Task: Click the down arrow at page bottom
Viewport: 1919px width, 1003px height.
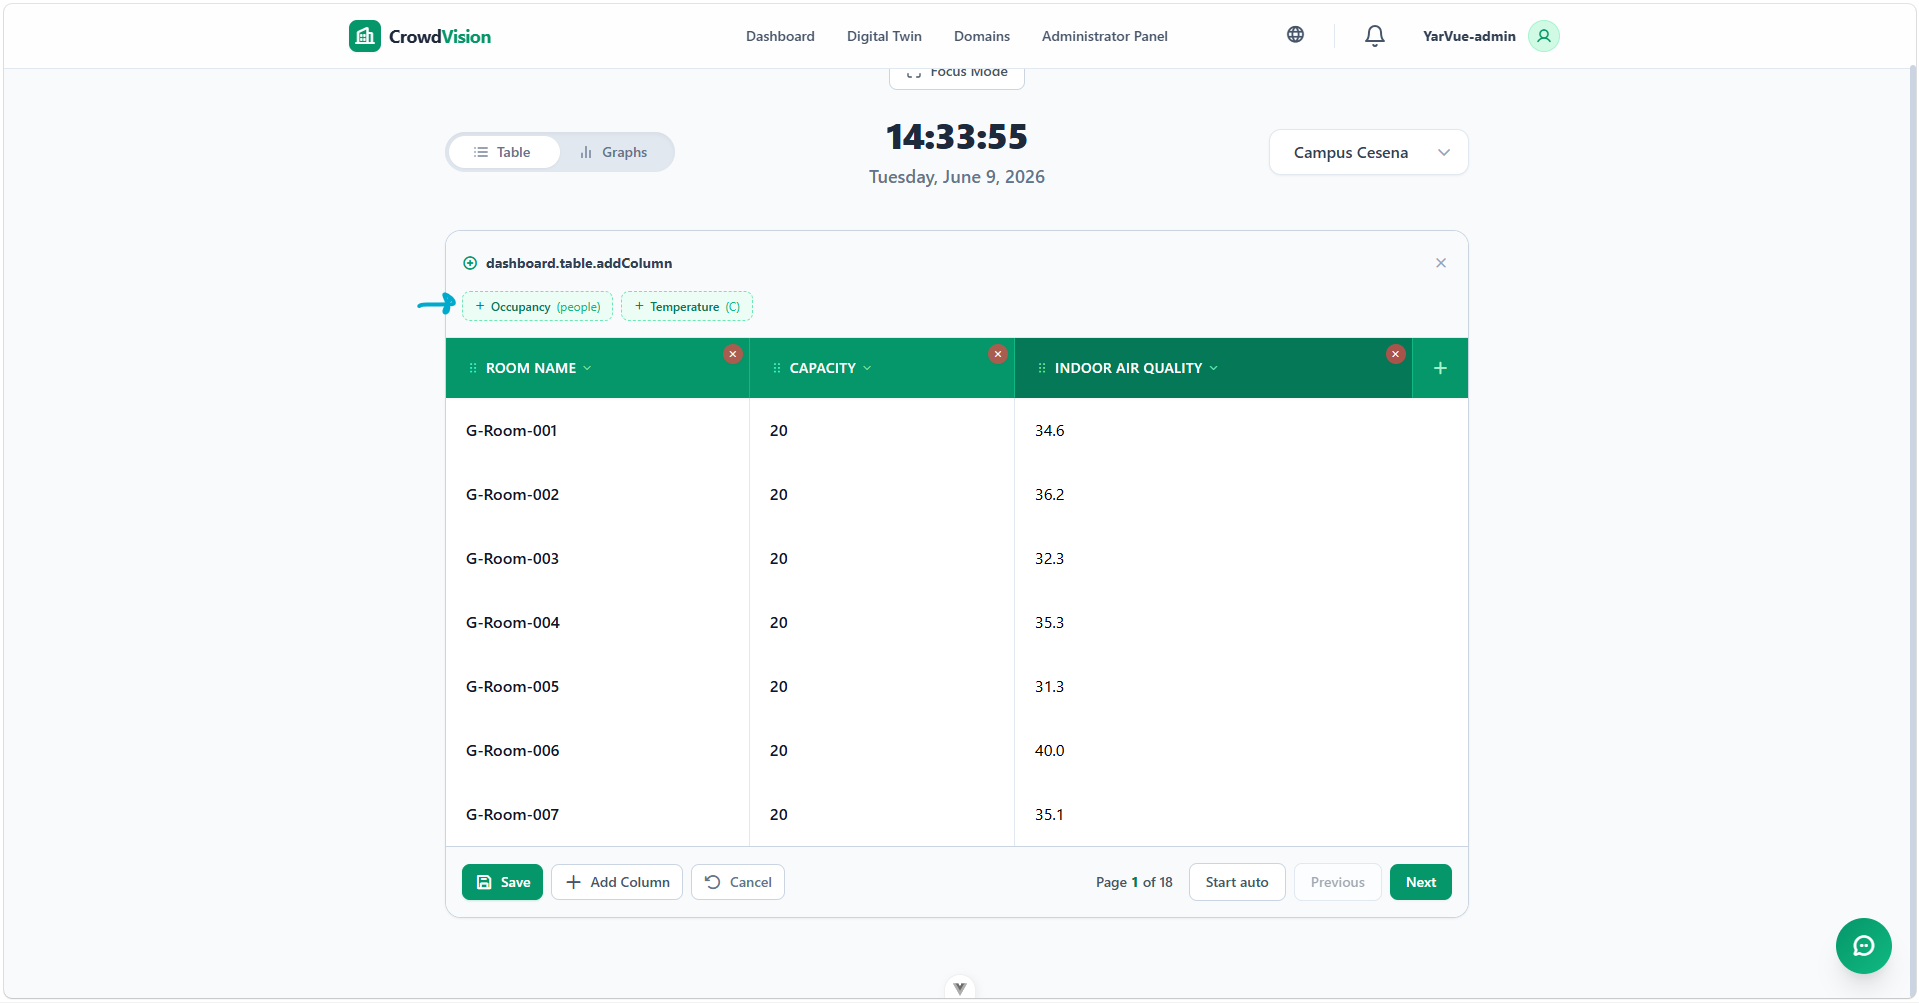Action: (959, 988)
